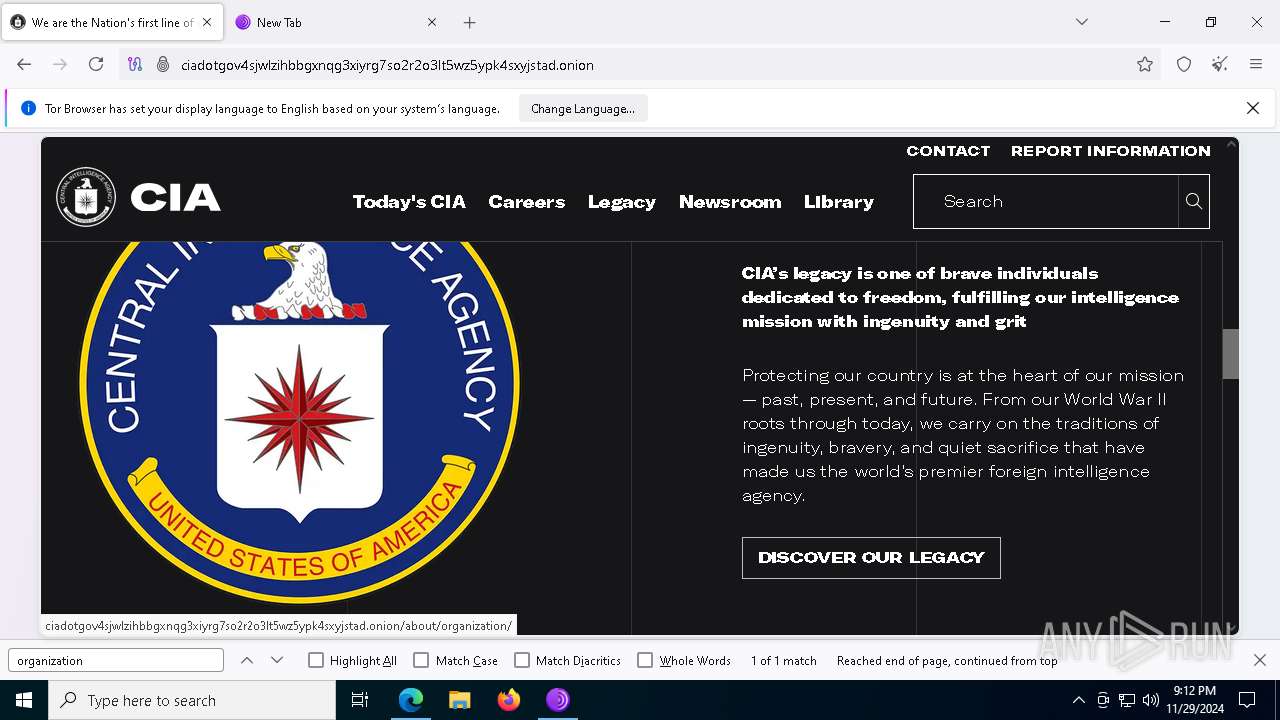Screen dimensions: 1280x720
Task: Bookmark this page with the star icon
Action: (1145, 64)
